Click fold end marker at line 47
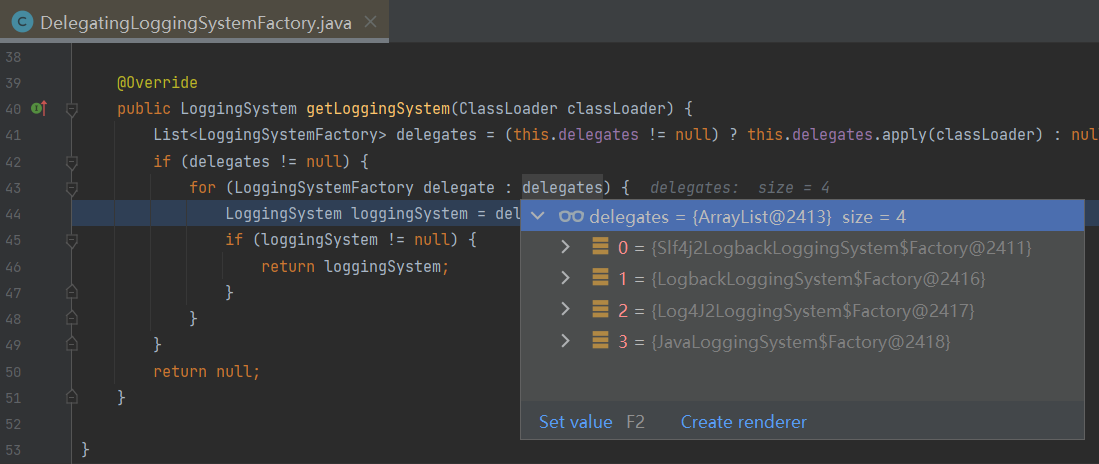Screen dimensions: 1099x464 pyautogui.click(x=71, y=292)
